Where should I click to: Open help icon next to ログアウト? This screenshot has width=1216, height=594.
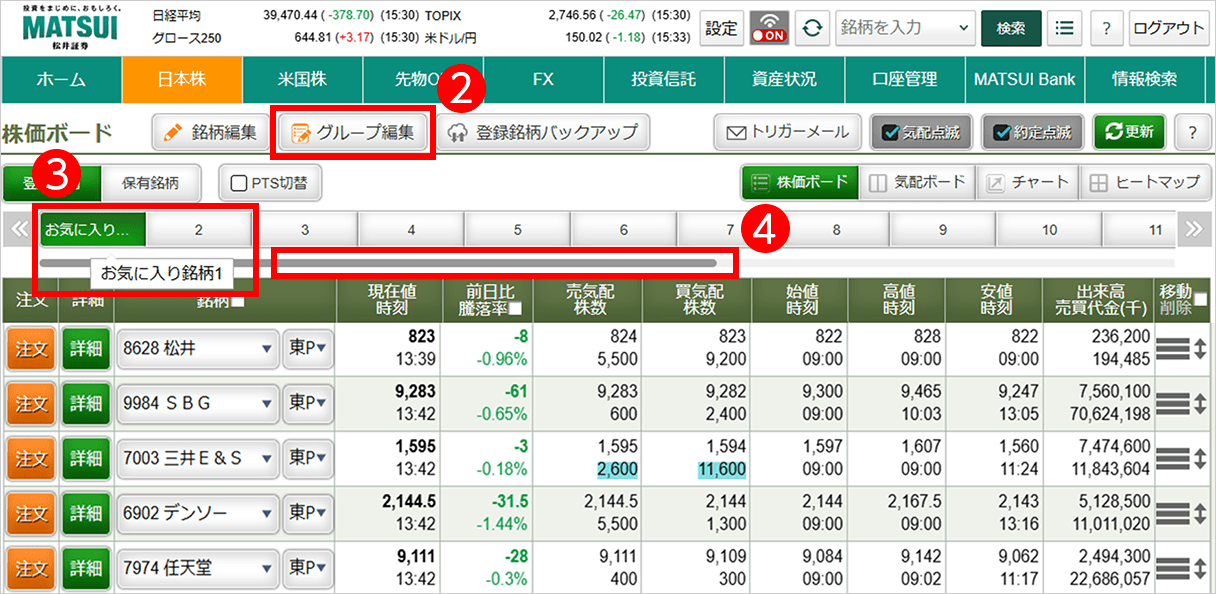(x=1106, y=28)
